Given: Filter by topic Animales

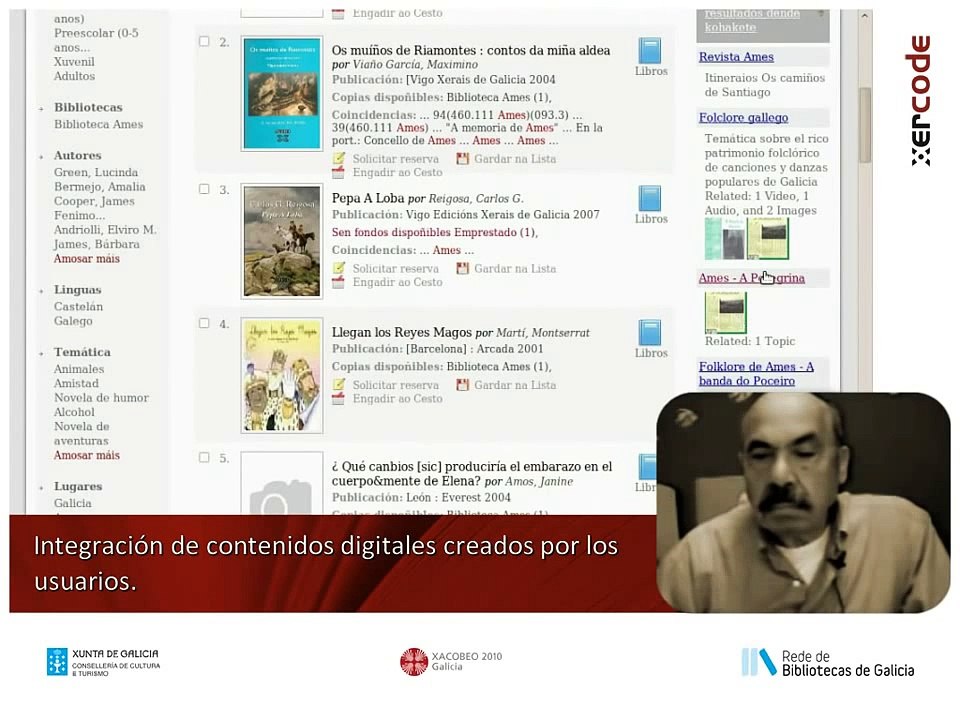Looking at the screenshot, I should point(79,369).
